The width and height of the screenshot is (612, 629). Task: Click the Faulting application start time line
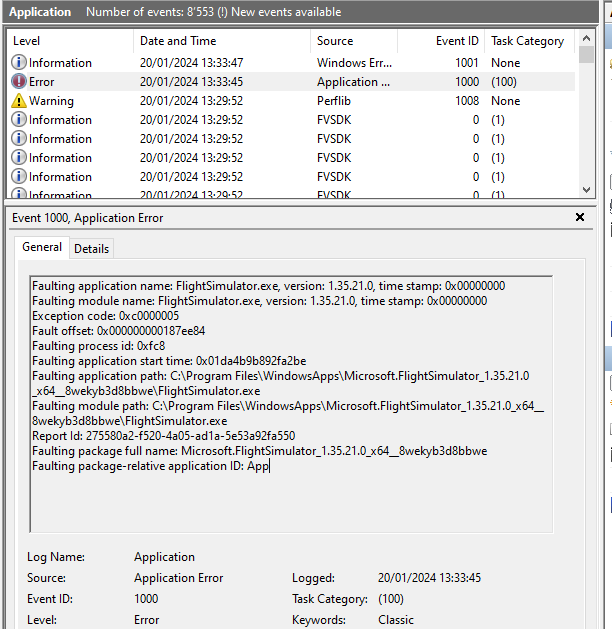tap(169, 361)
